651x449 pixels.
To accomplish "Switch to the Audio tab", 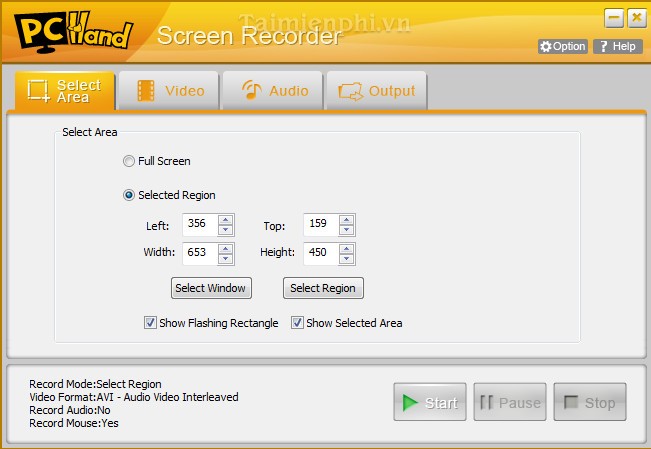I will (x=273, y=91).
